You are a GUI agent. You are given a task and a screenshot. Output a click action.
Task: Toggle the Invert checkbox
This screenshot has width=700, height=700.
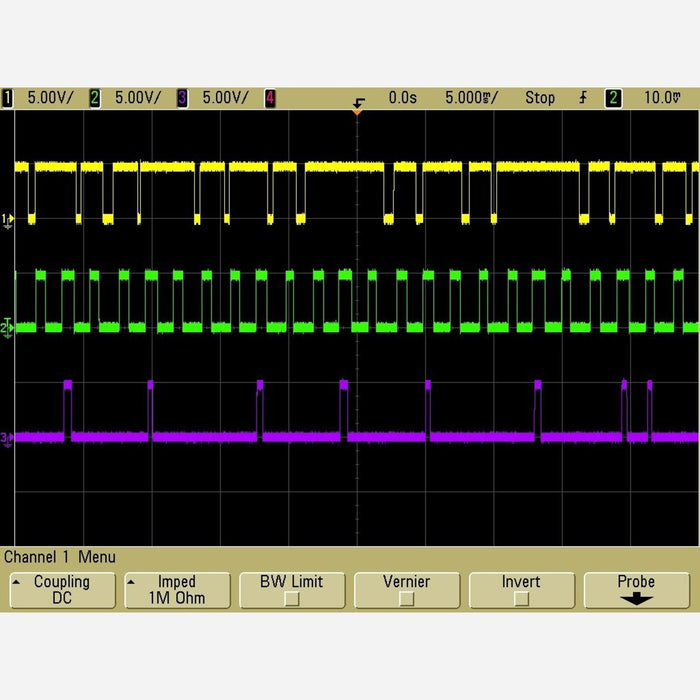pyautogui.click(x=520, y=599)
